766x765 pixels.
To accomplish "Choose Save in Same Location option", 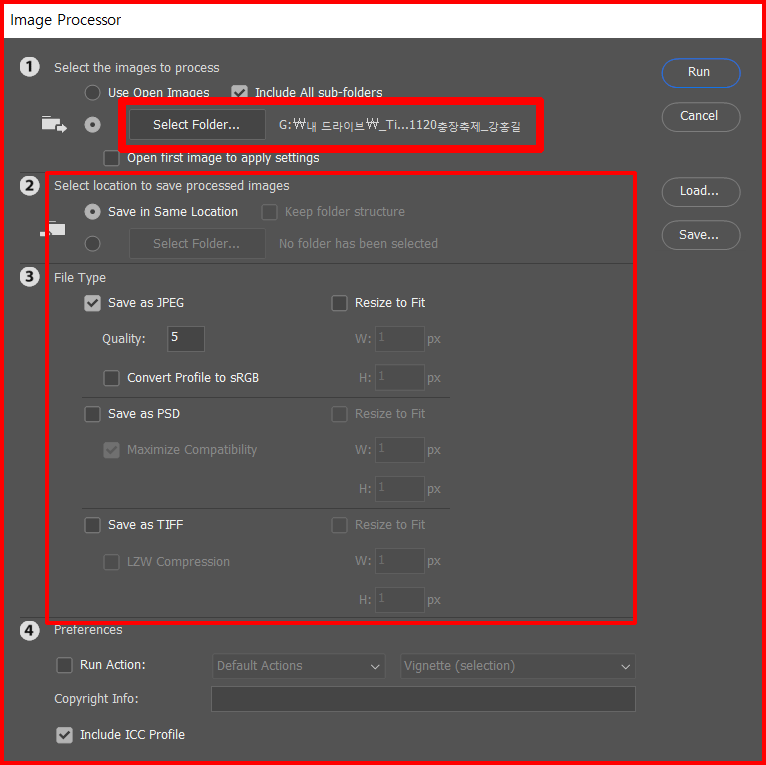I will (92, 212).
